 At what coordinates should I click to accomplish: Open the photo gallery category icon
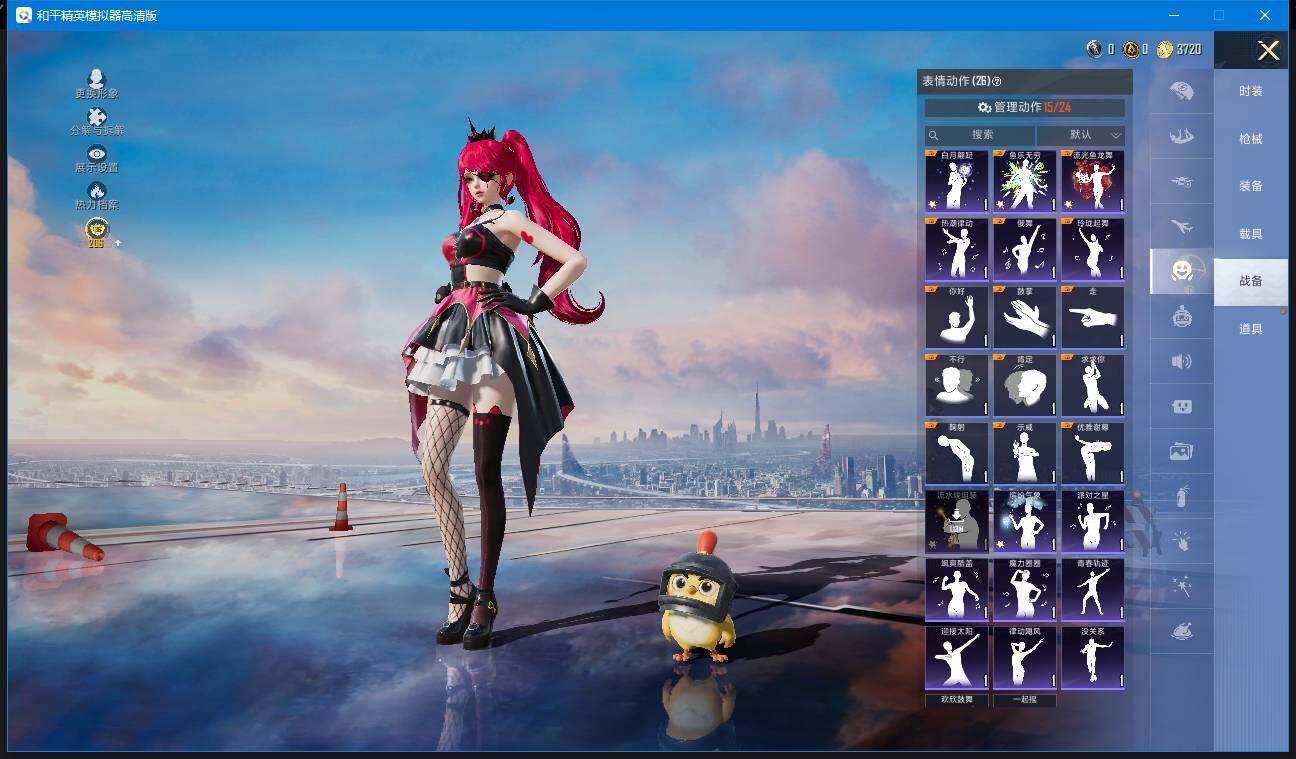click(x=1181, y=452)
